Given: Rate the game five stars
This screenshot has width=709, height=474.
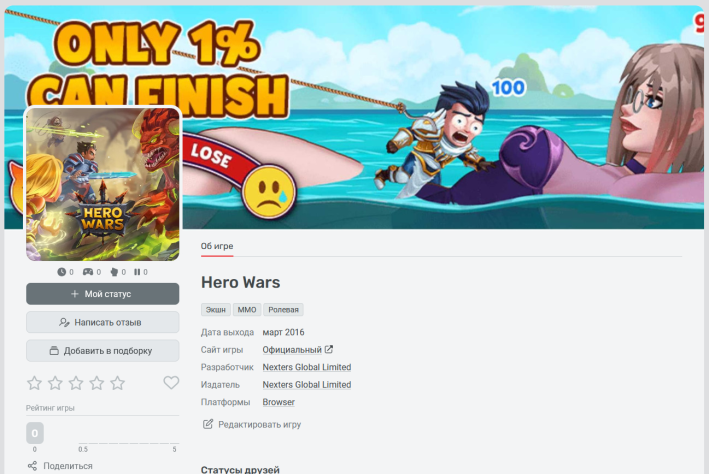Looking at the screenshot, I should pyautogui.click(x=118, y=383).
